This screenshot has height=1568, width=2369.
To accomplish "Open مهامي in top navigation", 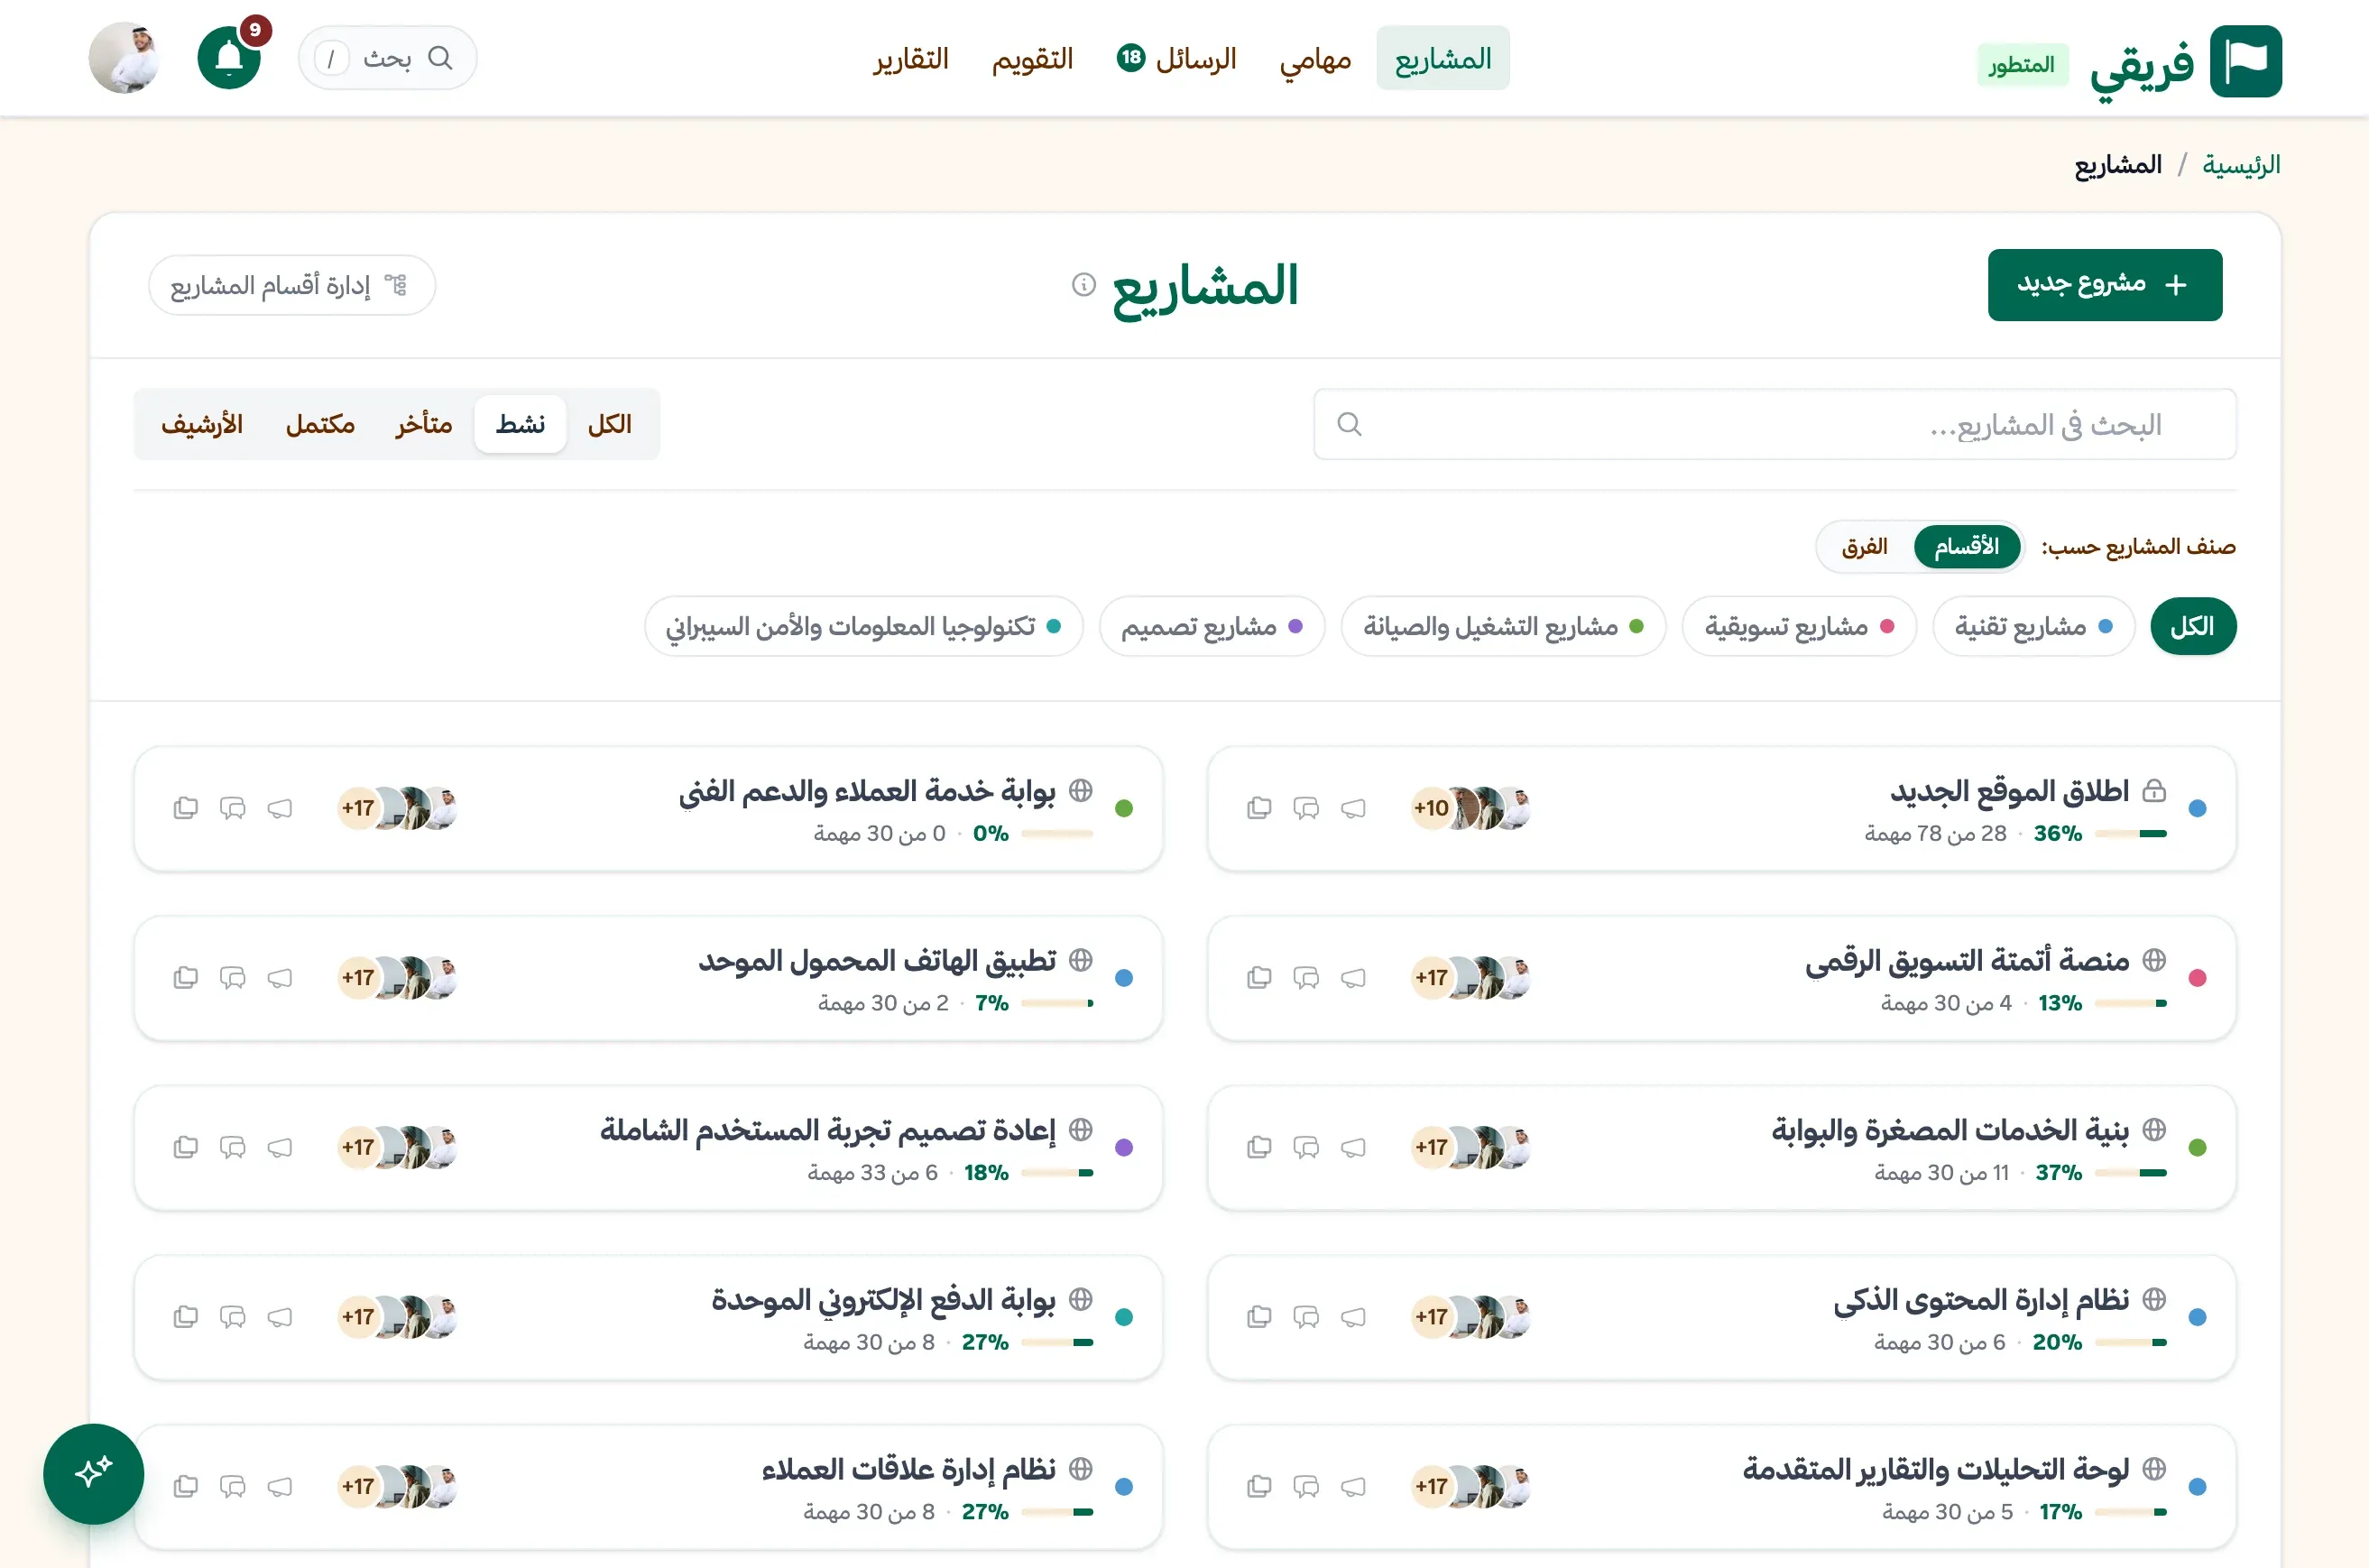I will [x=1315, y=59].
